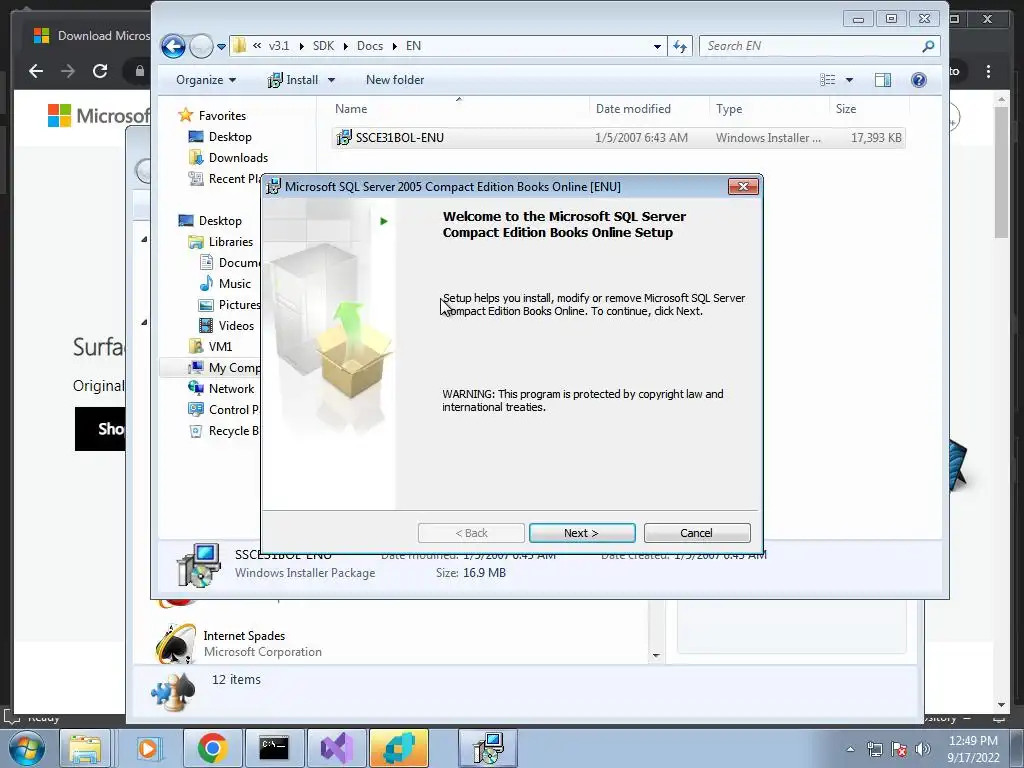Viewport: 1024px width, 768px height.
Task: Toggle the preview pane icon
Action: 883,80
